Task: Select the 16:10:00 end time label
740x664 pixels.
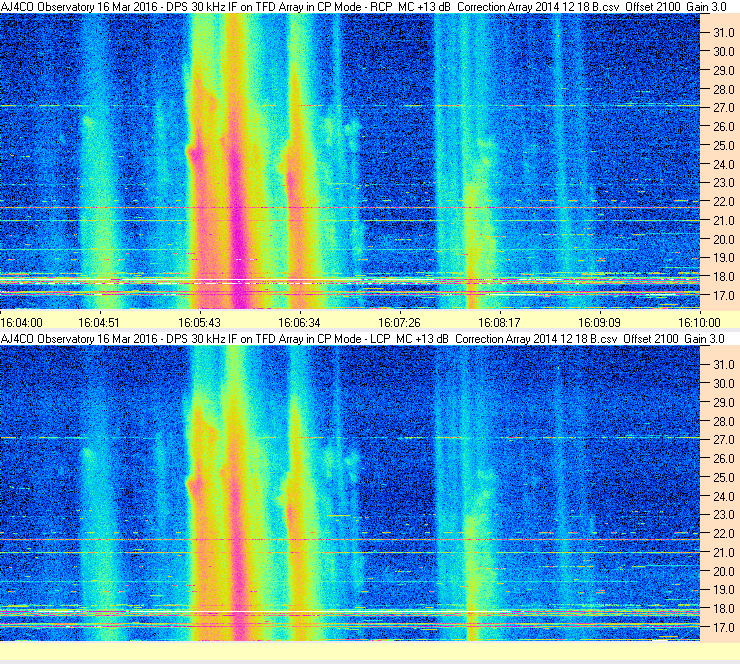Action: click(699, 323)
